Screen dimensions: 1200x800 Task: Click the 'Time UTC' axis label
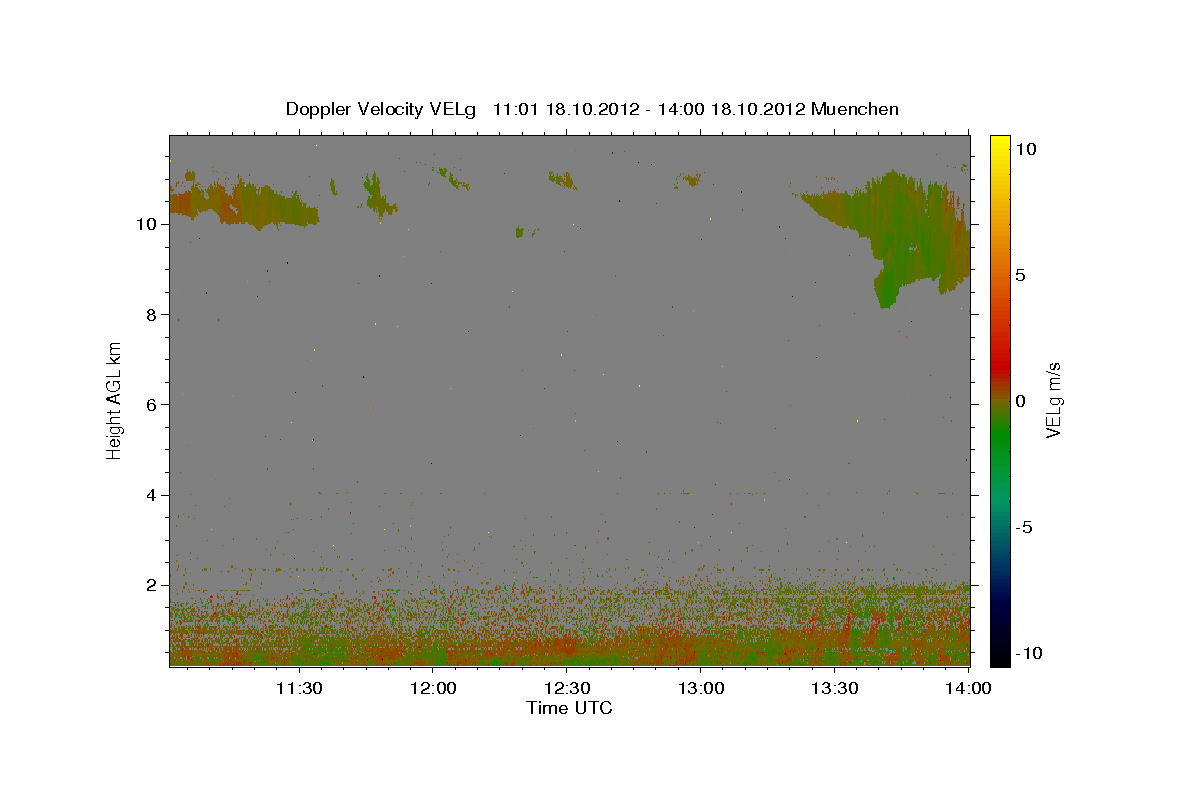click(569, 708)
